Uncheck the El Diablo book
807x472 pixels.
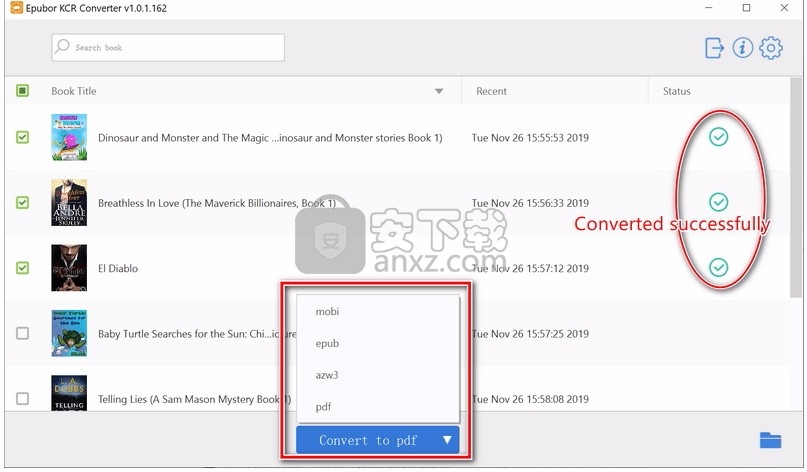click(x=22, y=268)
